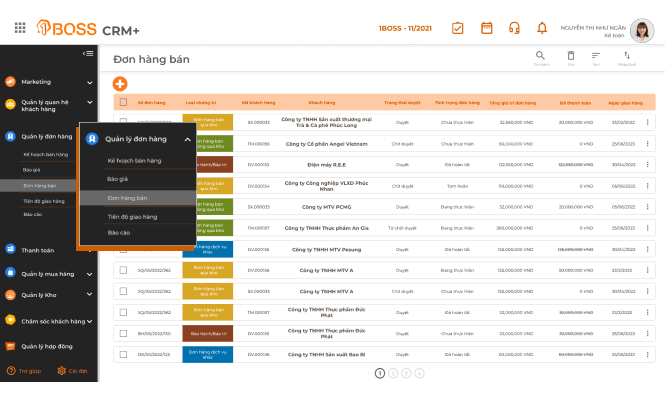Open the app grid launcher icon
This screenshot has height=400, width=667.
point(20,28)
